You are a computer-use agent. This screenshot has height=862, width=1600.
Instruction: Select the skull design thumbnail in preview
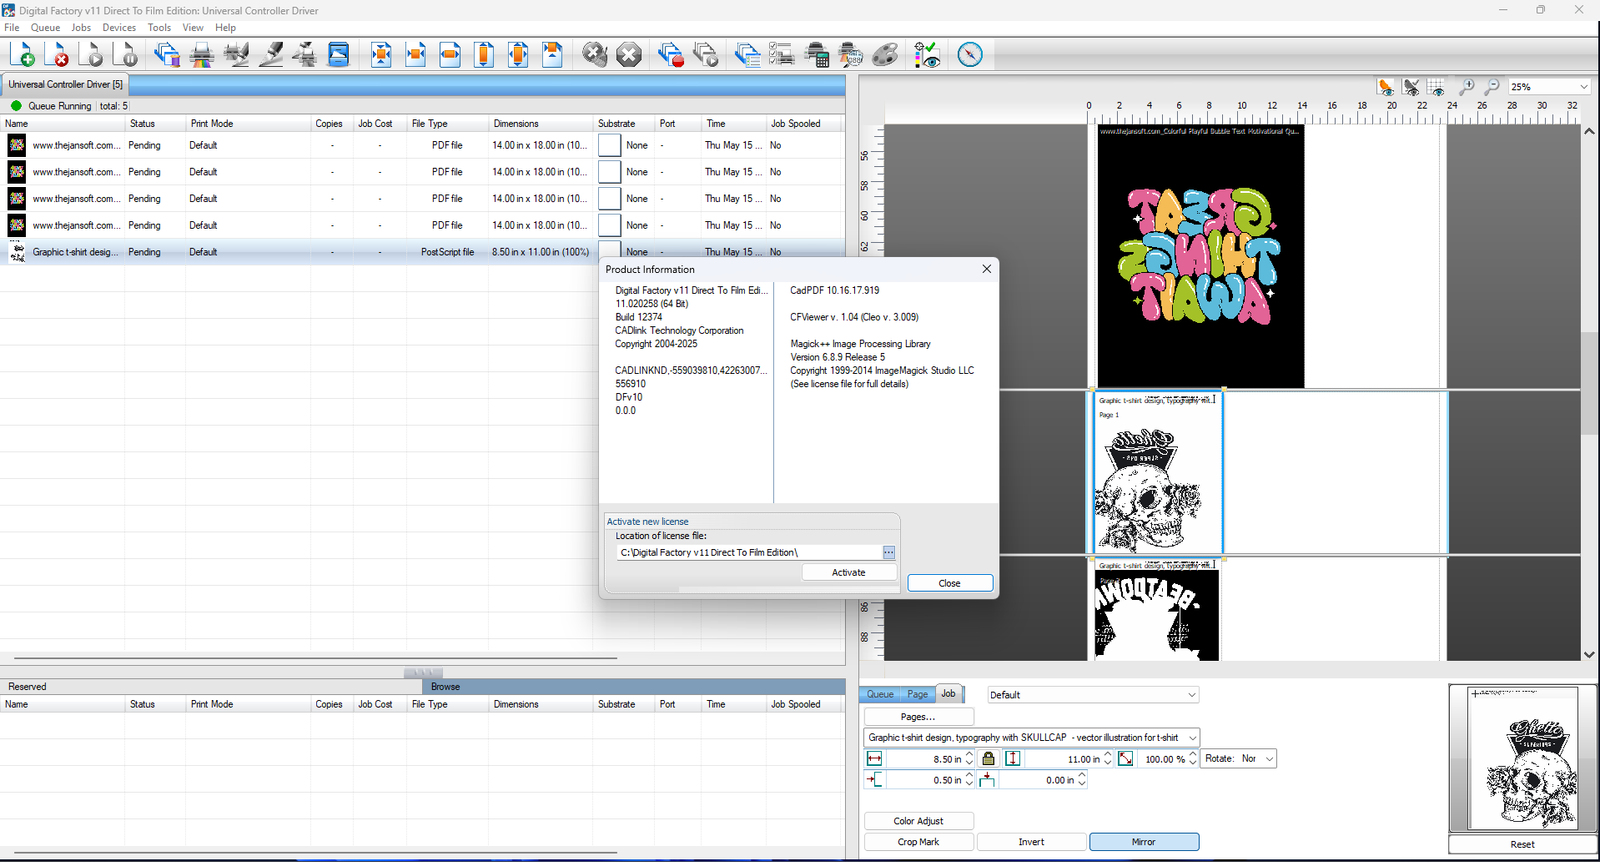pyautogui.click(x=1158, y=472)
